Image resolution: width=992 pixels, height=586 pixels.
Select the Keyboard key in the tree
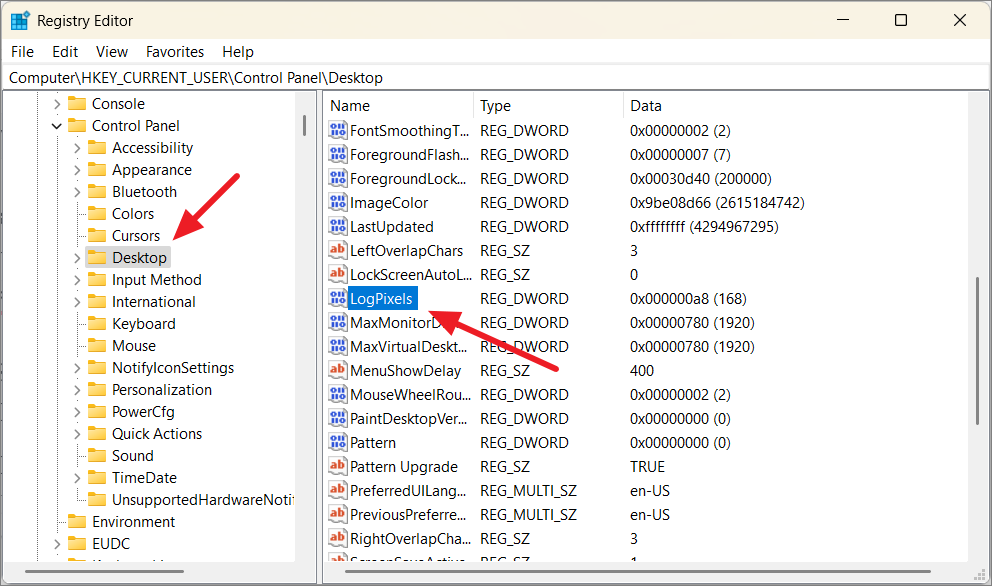(x=144, y=324)
